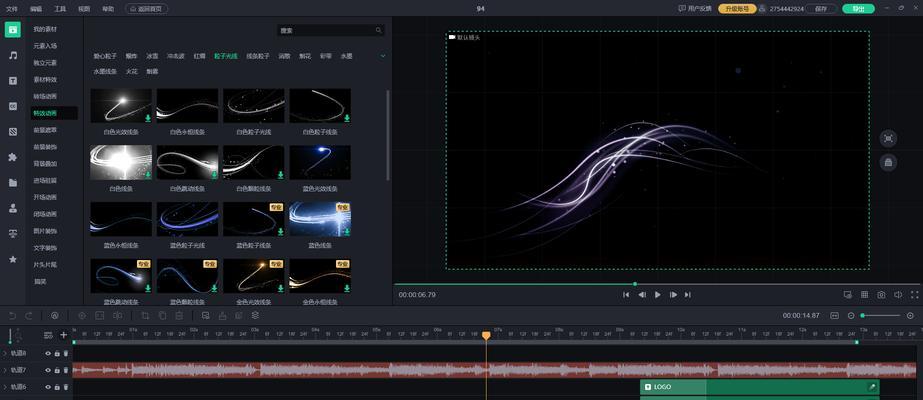
Task: Click the green 导出 export button
Action: [858, 9]
